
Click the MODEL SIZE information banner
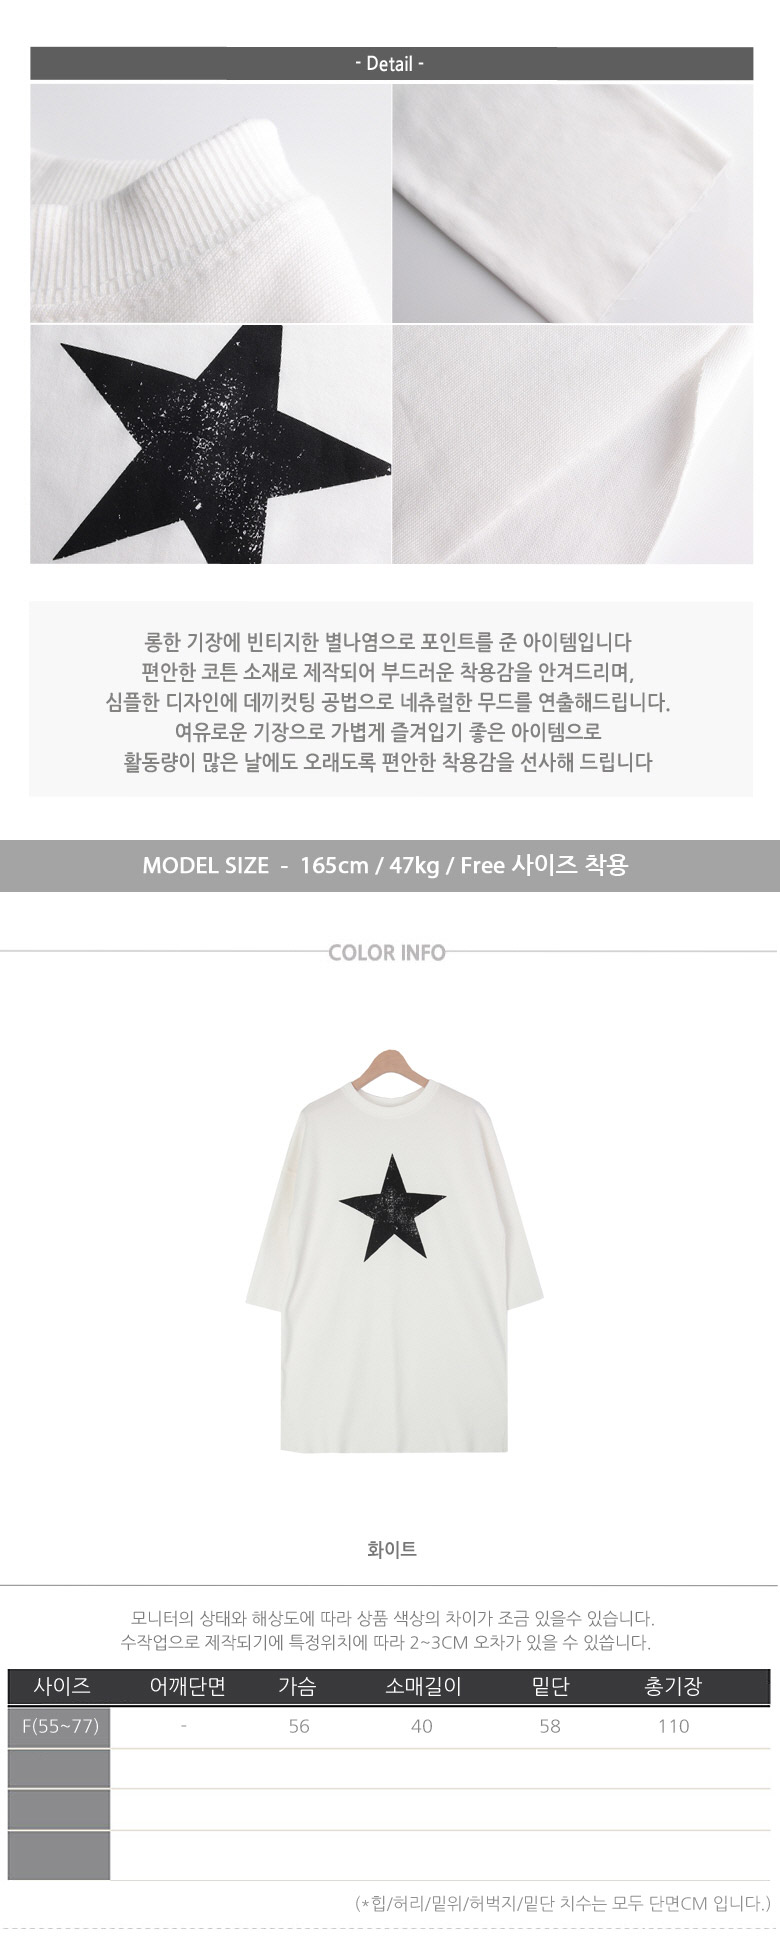[x=390, y=865]
